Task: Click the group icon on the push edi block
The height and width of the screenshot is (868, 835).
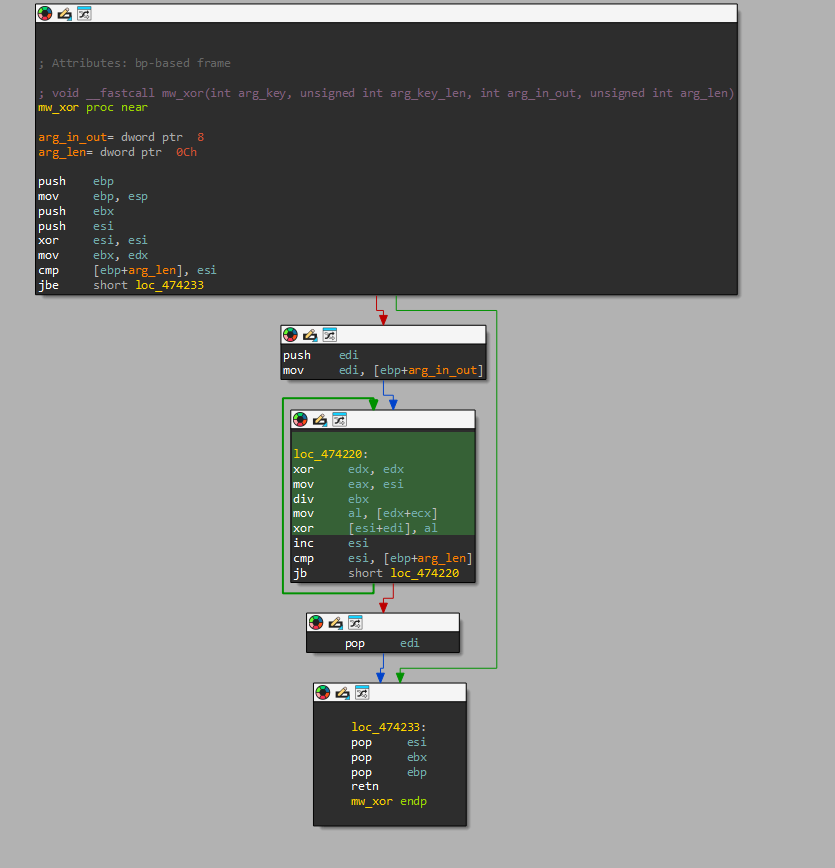Action: tap(329, 334)
